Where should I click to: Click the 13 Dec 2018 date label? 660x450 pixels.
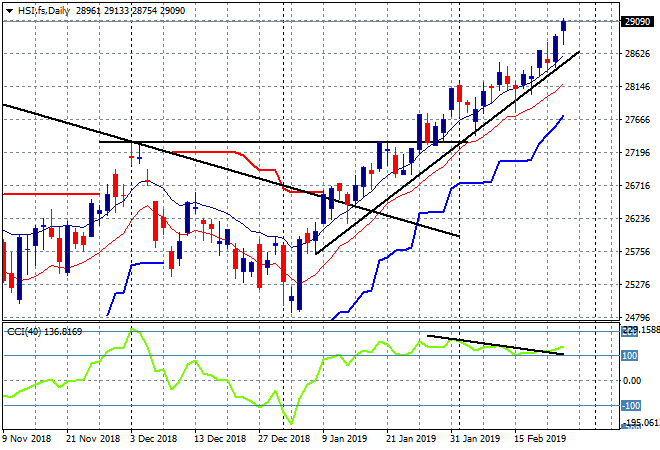coord(220,439)
